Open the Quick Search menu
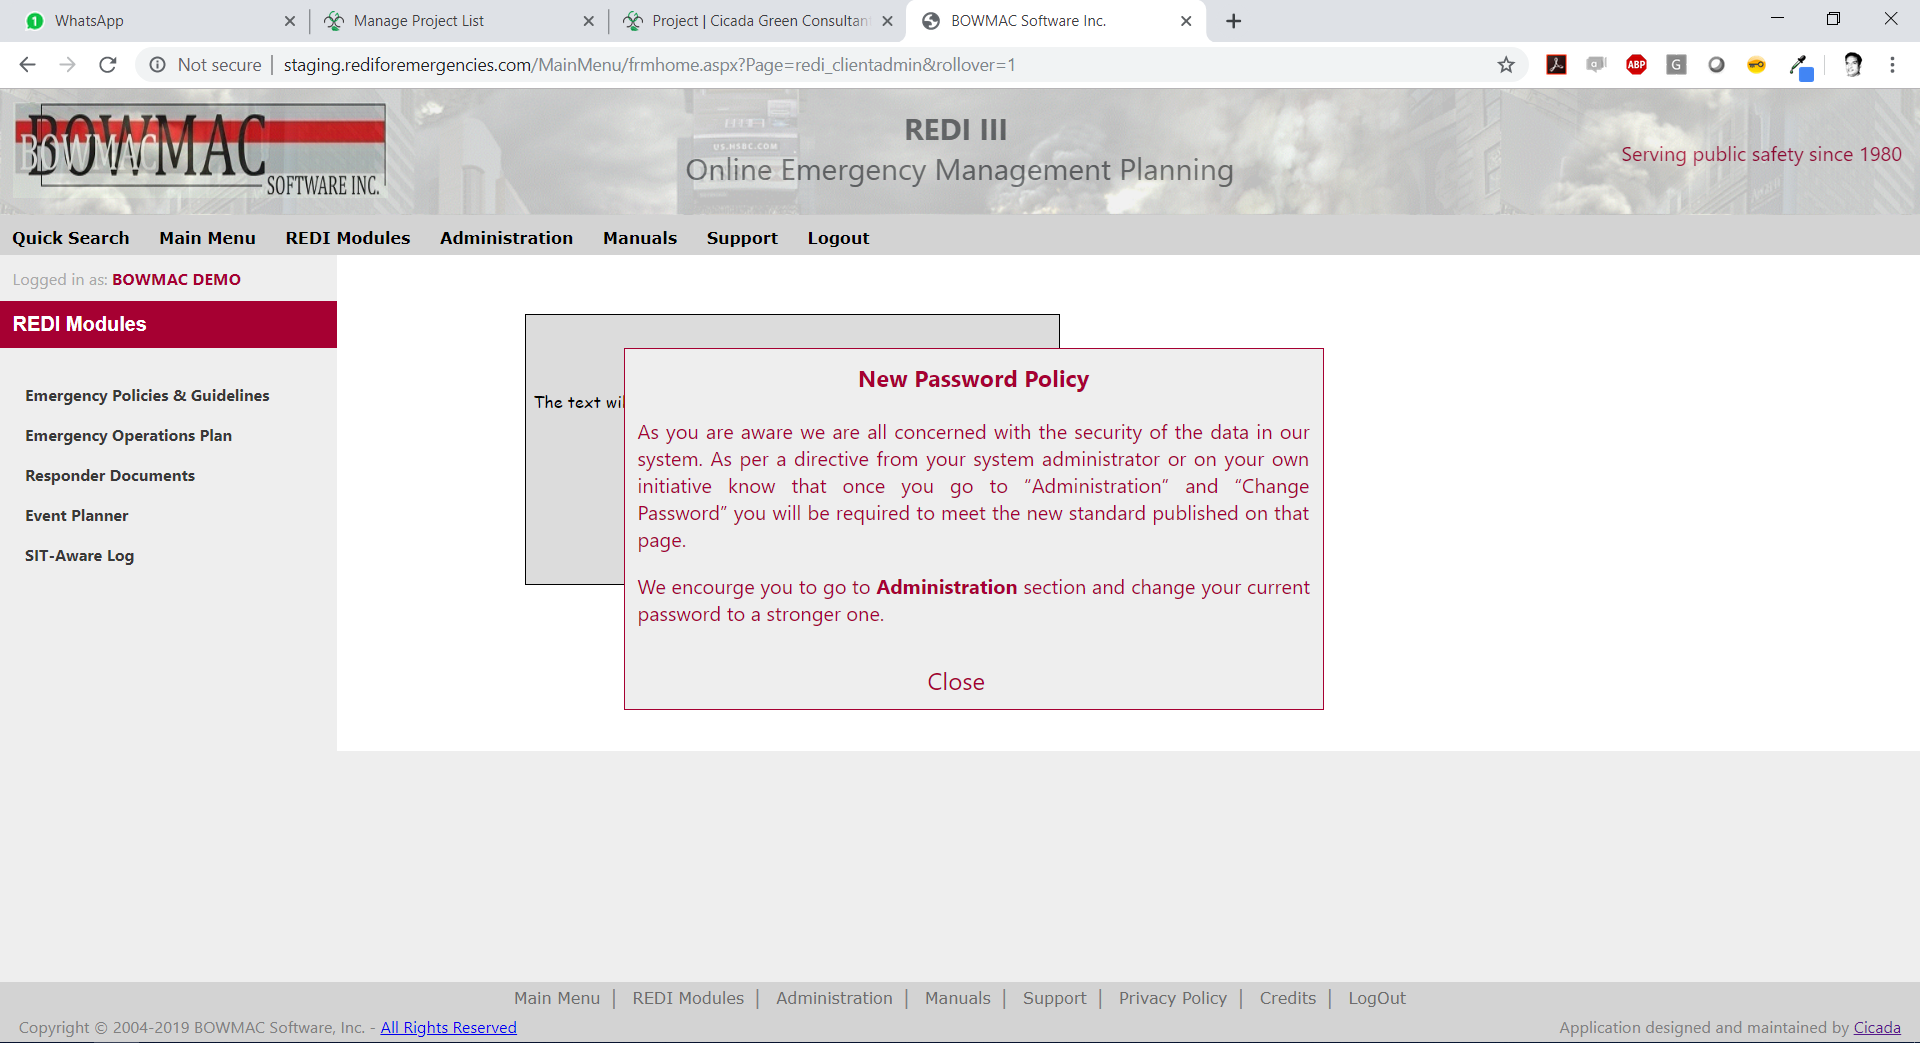This screenshot has width=1920, height=1043. point(71,238)
